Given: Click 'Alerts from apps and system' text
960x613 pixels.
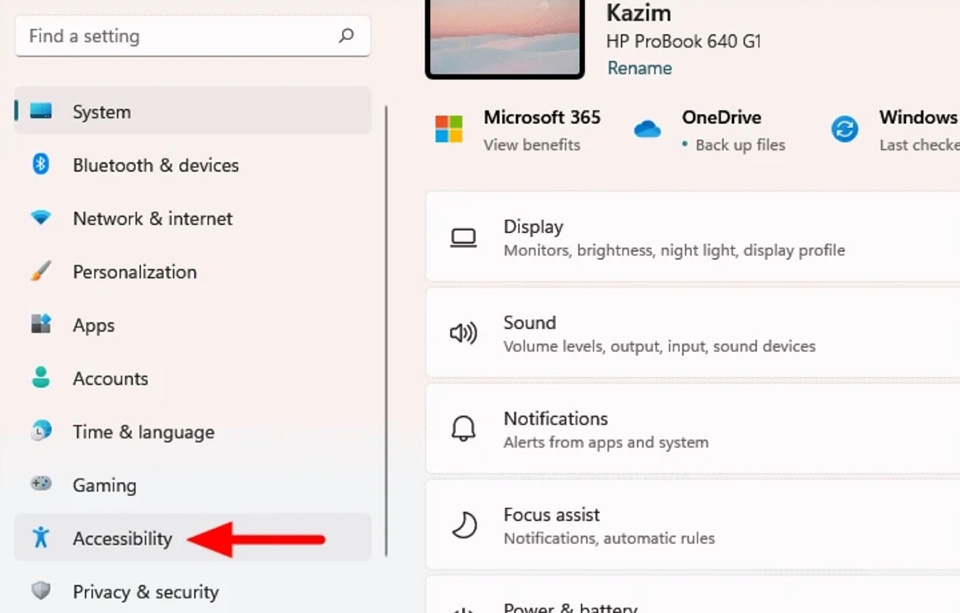Looking at the screenshot, I should click(606, 442).
